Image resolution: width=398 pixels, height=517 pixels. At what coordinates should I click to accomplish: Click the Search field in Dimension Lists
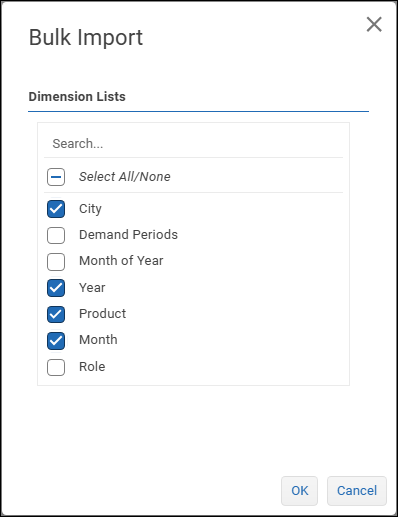pos(193,144)
